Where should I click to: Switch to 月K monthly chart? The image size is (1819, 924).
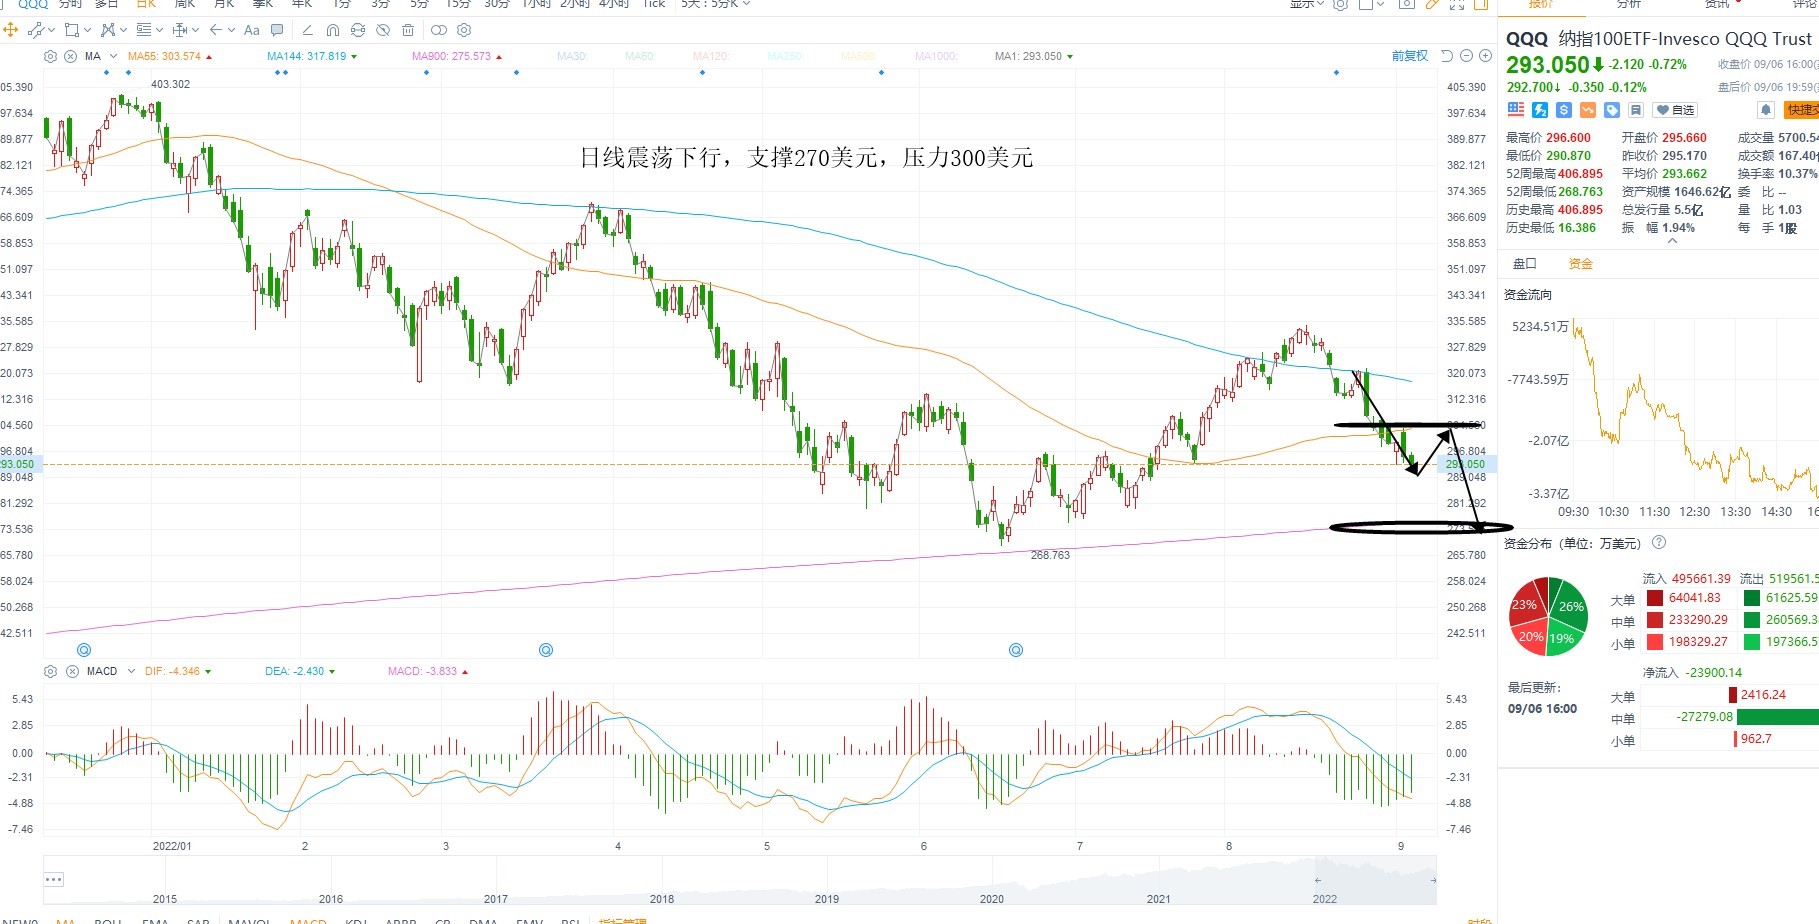224,4
